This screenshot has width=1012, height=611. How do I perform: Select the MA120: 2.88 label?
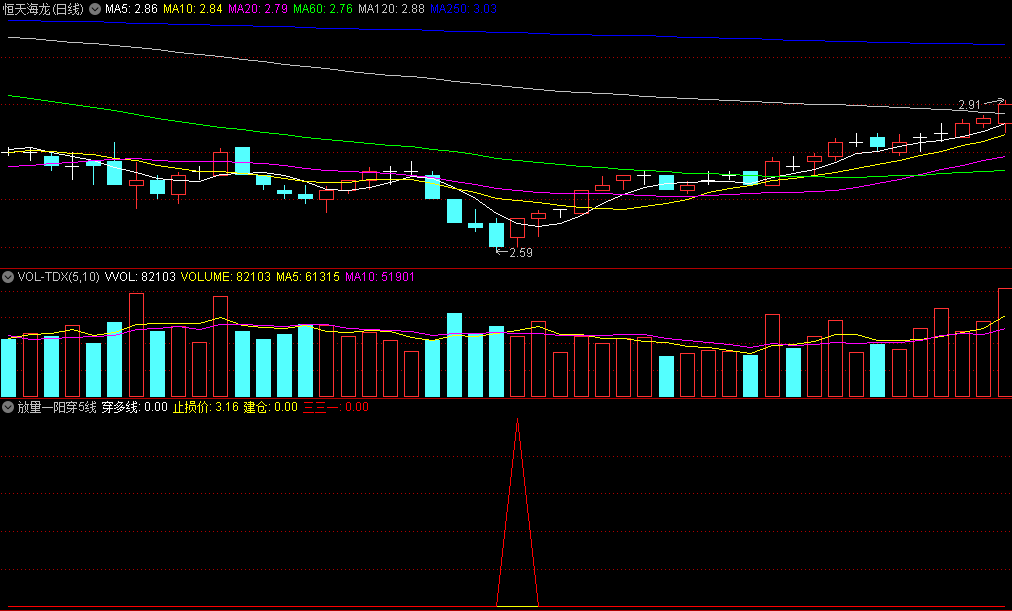click(x=391, y=9)
